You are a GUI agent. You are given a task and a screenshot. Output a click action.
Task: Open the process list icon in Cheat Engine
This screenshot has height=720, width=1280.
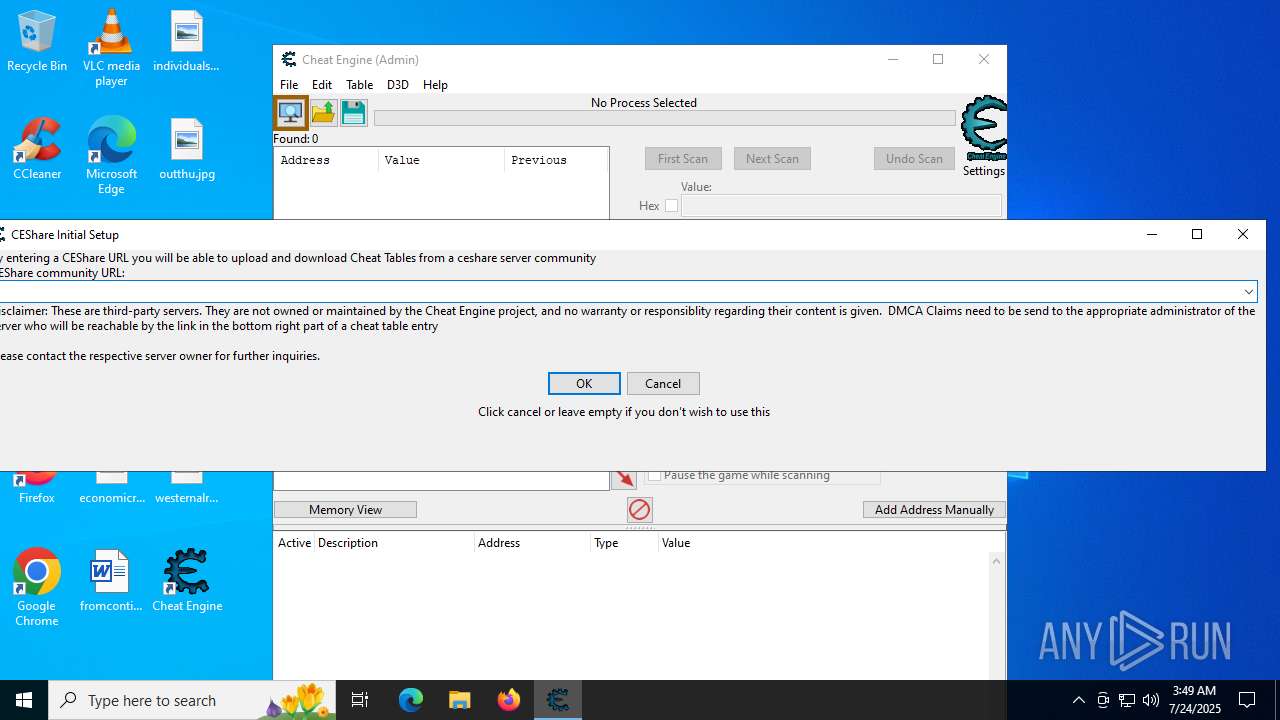tap(291, 112)
